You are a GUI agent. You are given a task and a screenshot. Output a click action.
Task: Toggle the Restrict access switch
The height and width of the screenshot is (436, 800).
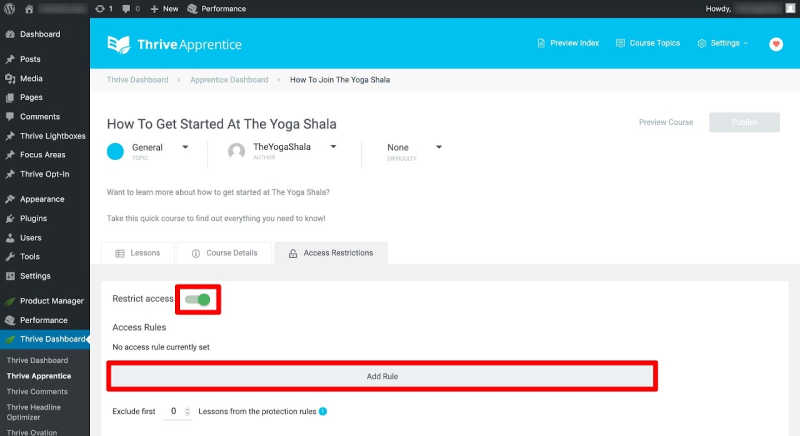click(x=197, y=299)
